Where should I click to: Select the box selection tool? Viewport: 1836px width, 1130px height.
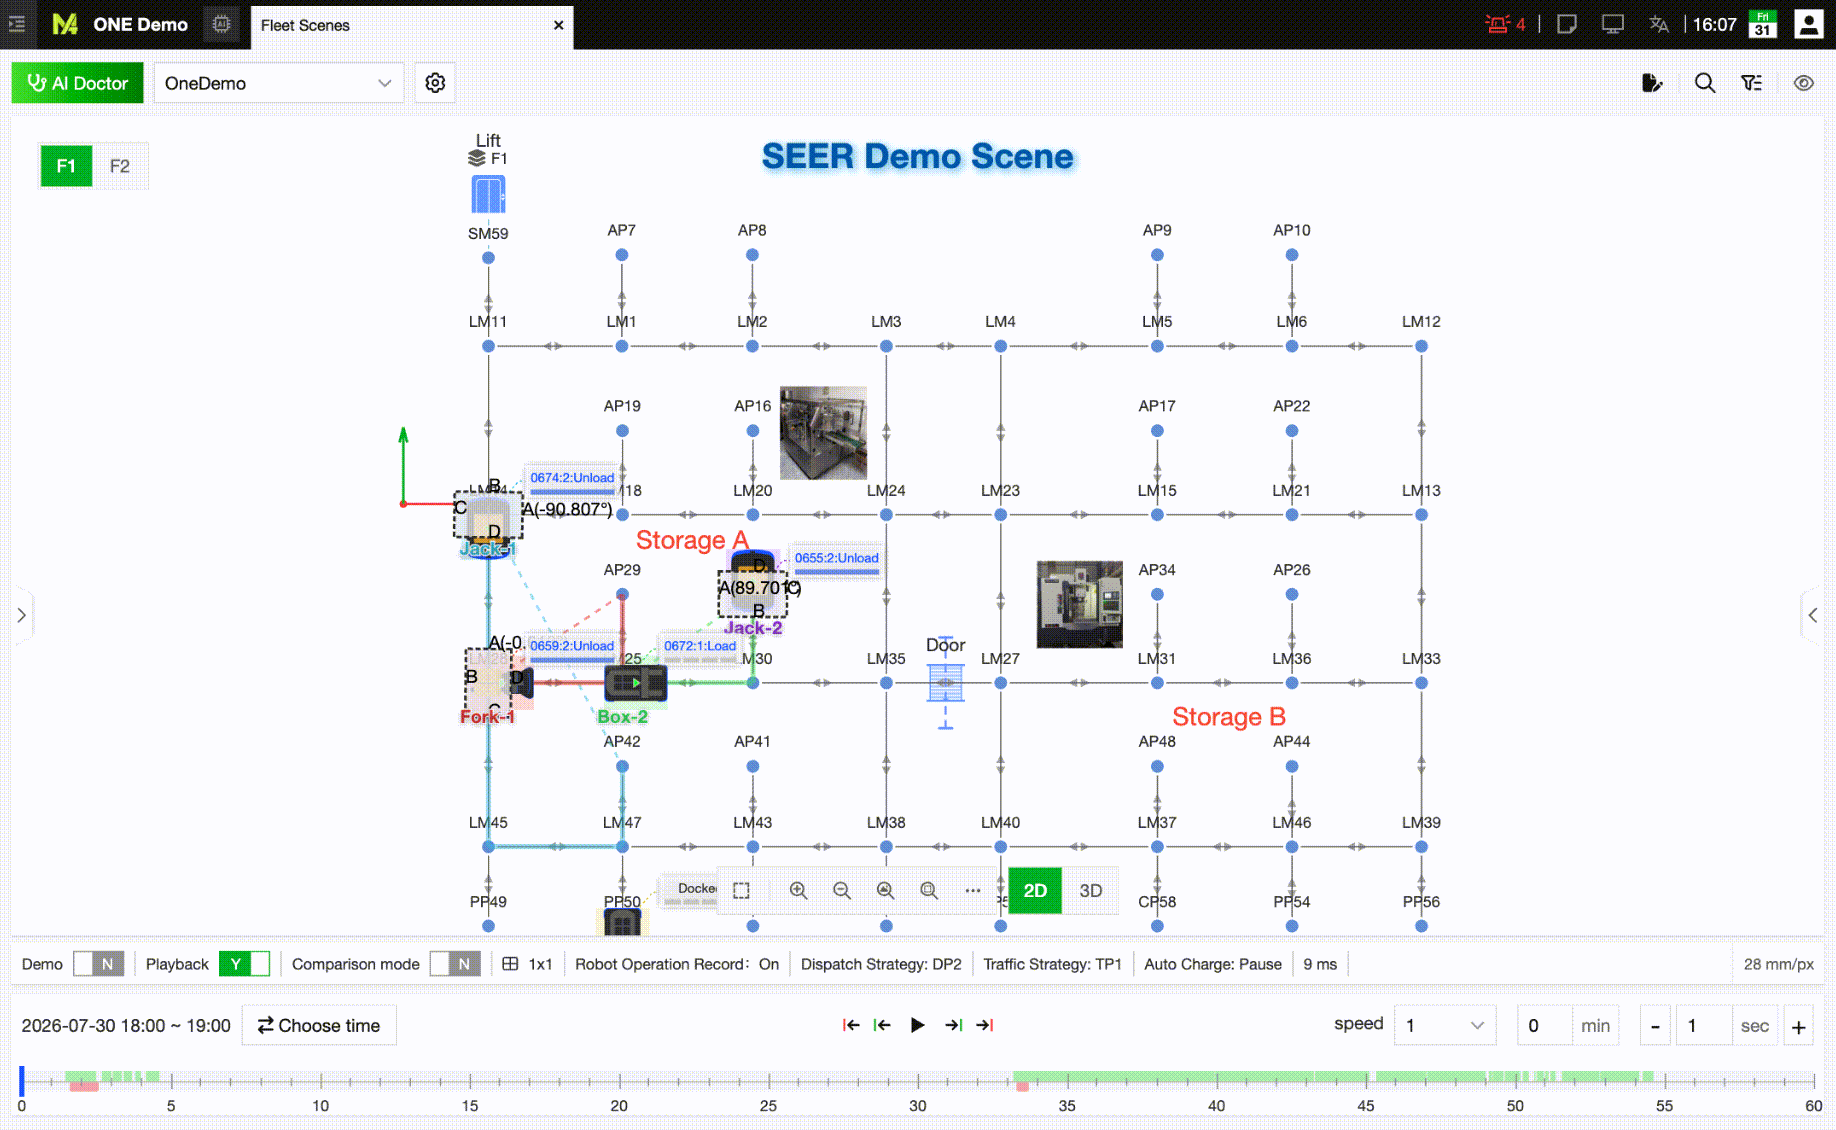coord(741,890)
